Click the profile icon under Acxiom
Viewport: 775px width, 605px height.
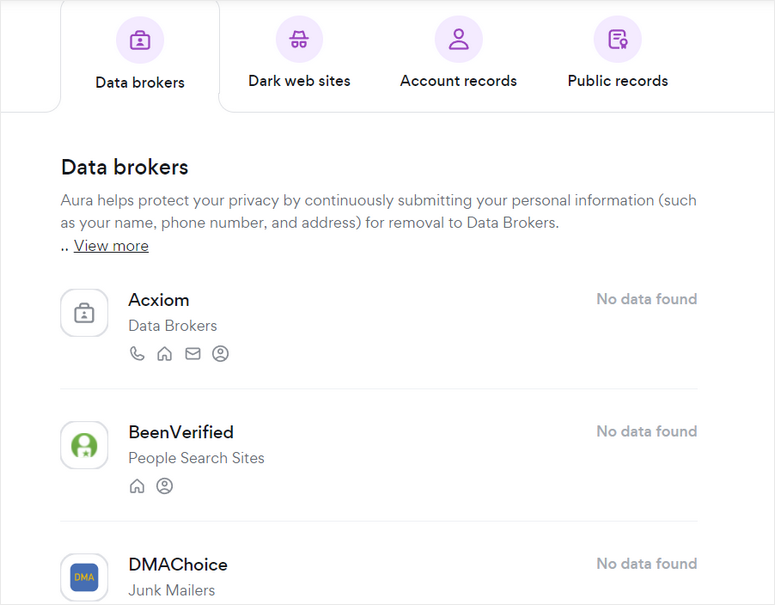[x=221, y=354]
